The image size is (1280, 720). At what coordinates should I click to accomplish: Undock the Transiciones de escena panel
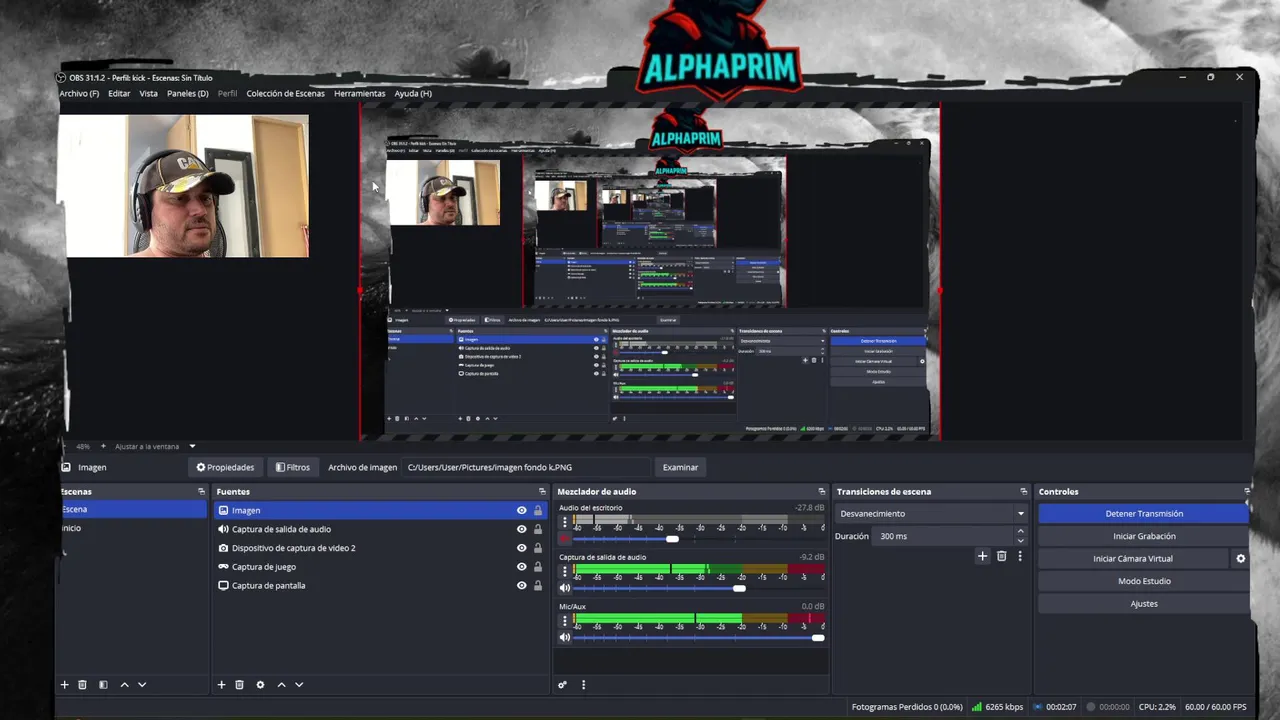tap(1023, 492)
